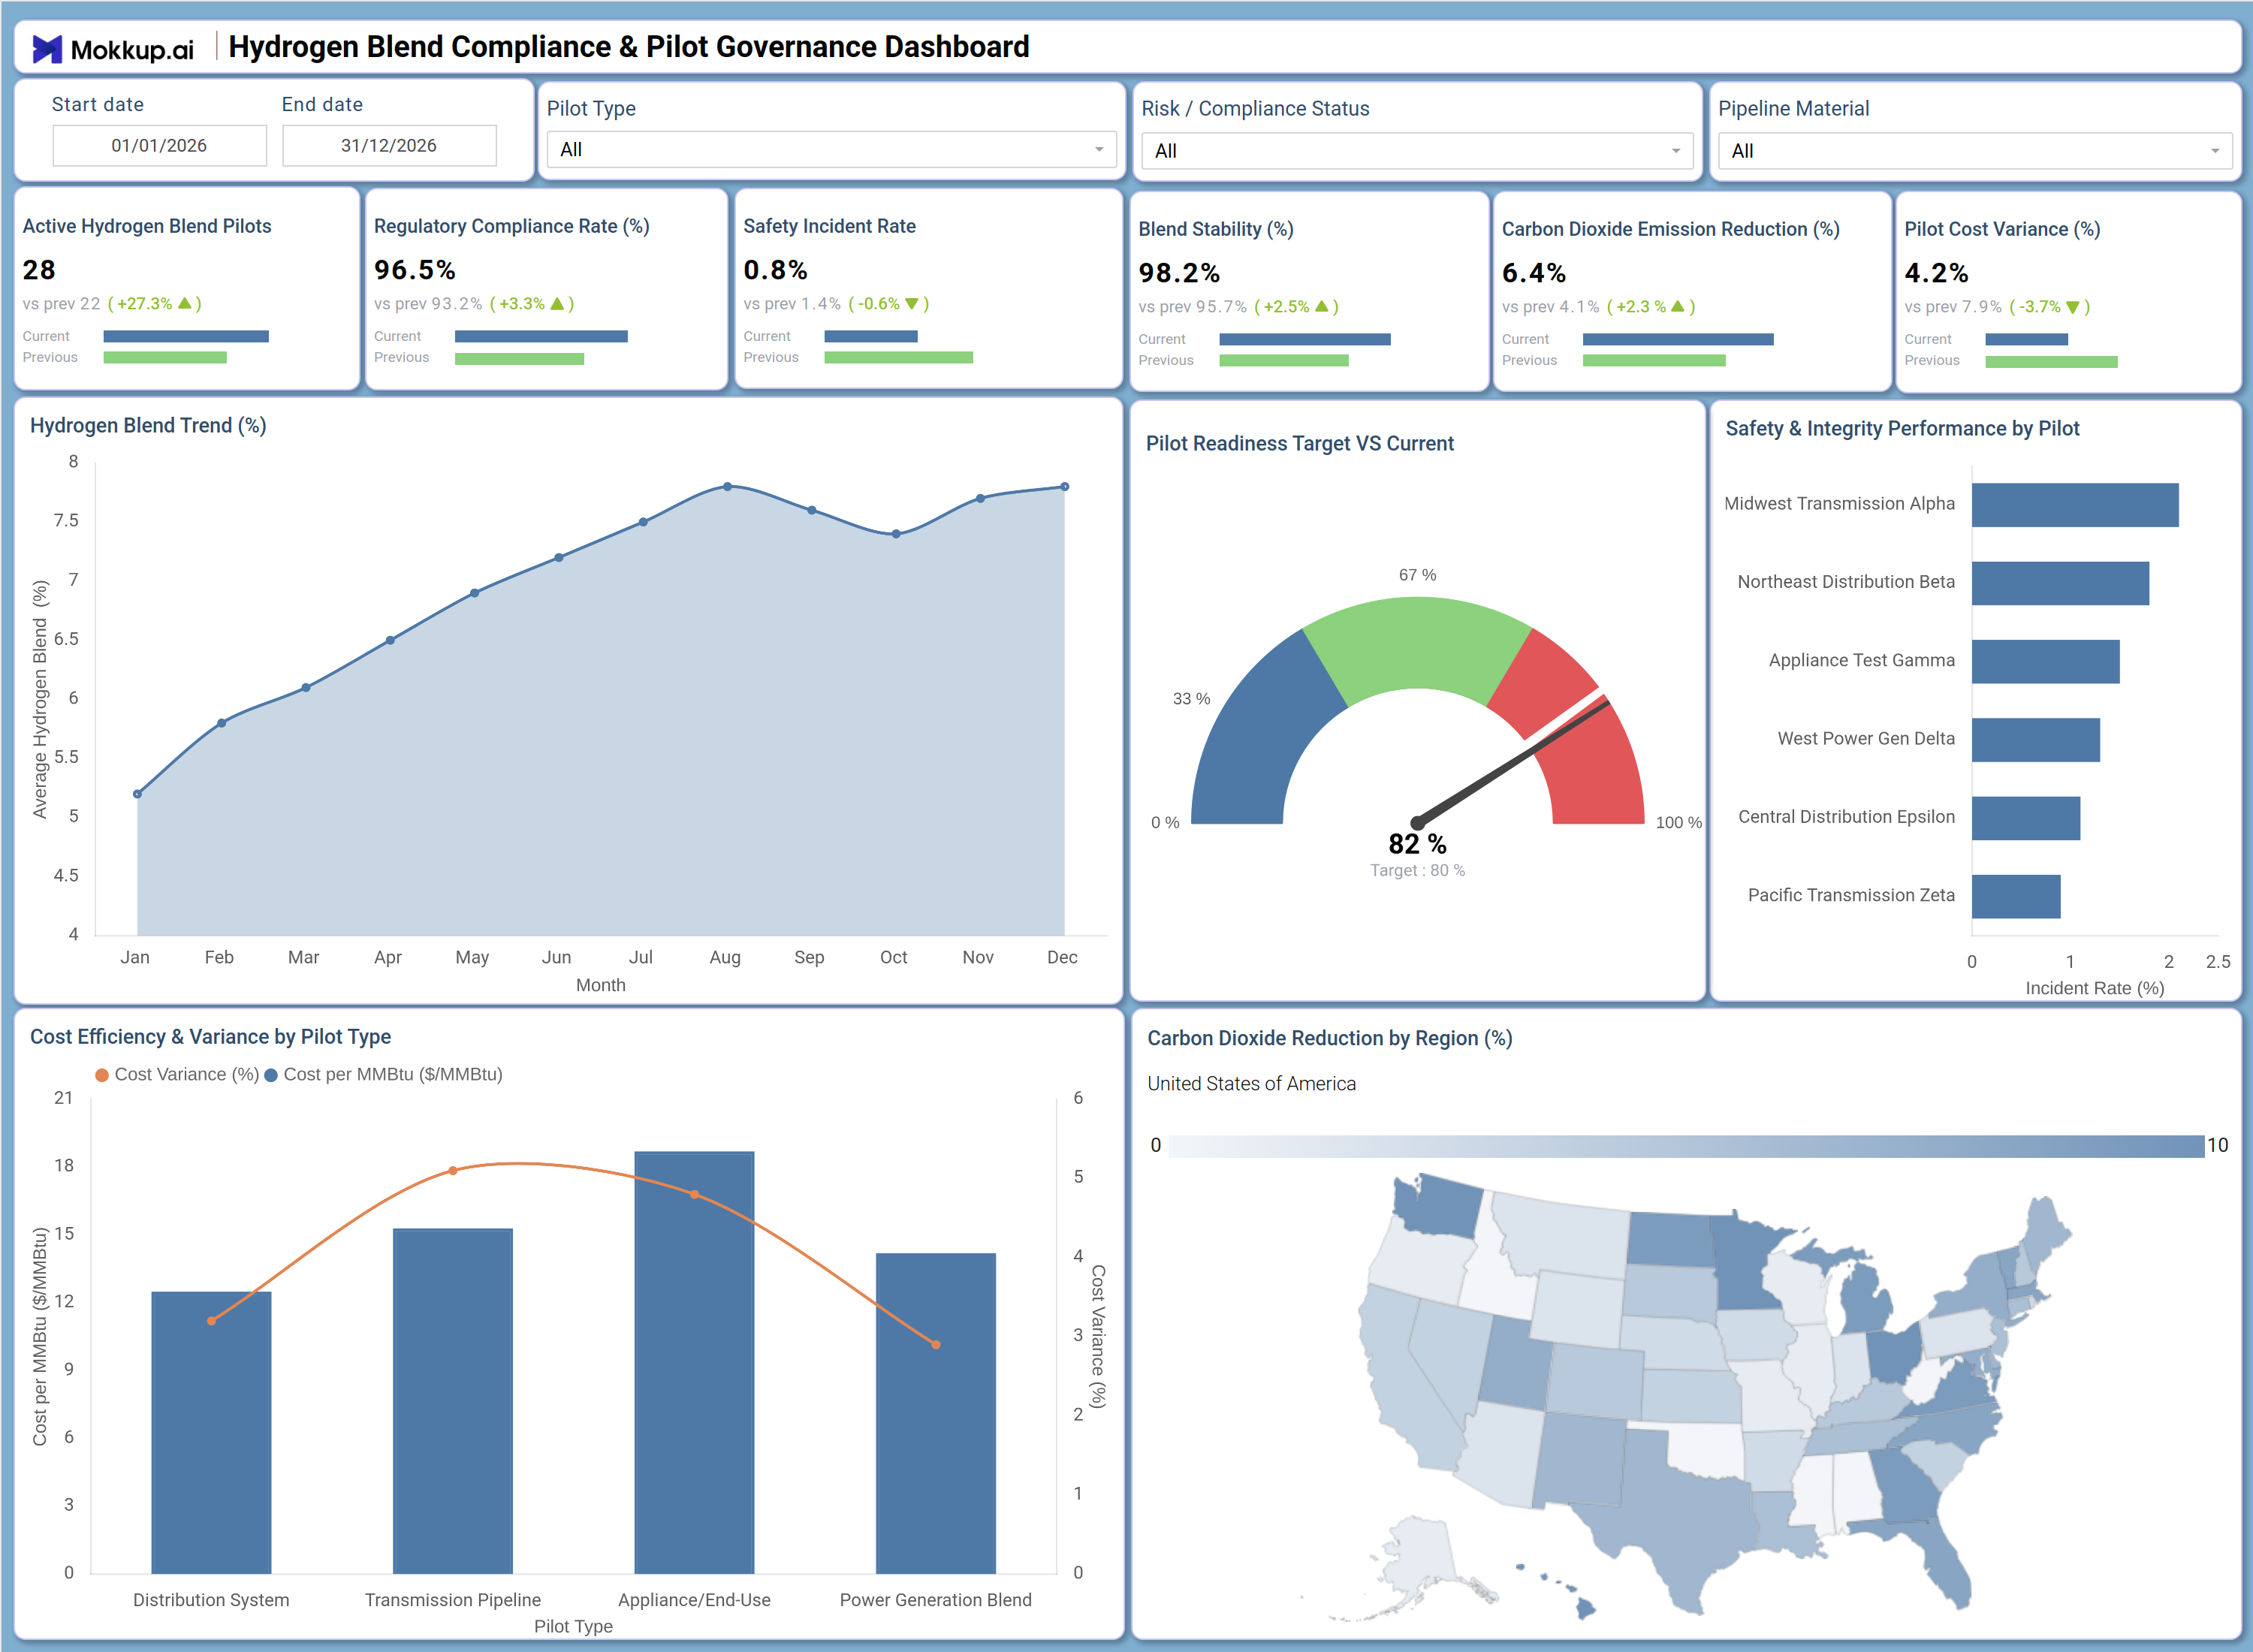Click the Target : 80 % label
This screenshot has height=1652, width=2253.
1417,871
